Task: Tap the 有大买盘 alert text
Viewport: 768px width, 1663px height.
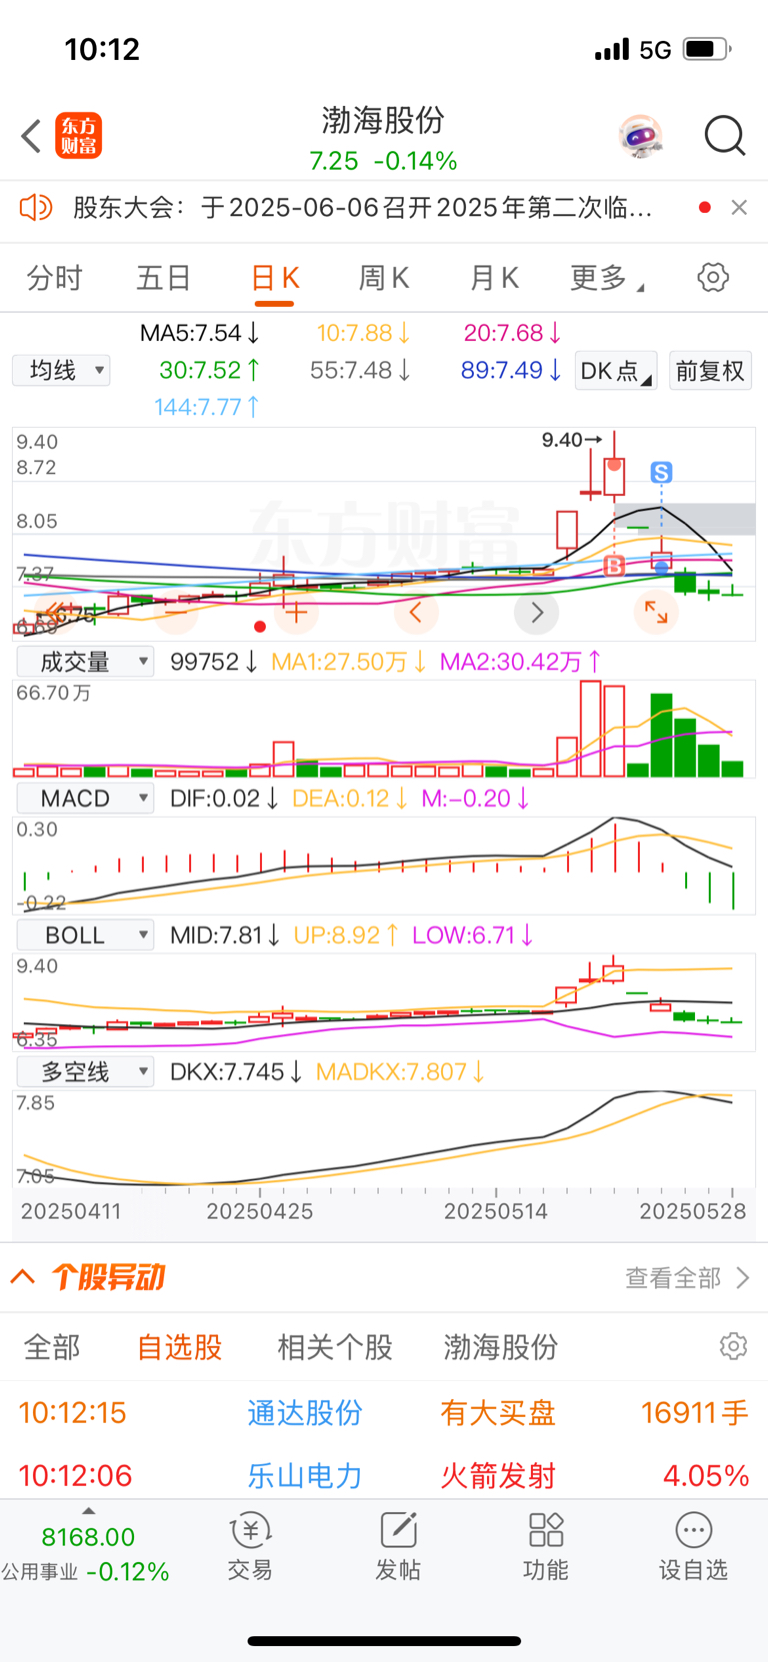Action: click(498, 1413)
